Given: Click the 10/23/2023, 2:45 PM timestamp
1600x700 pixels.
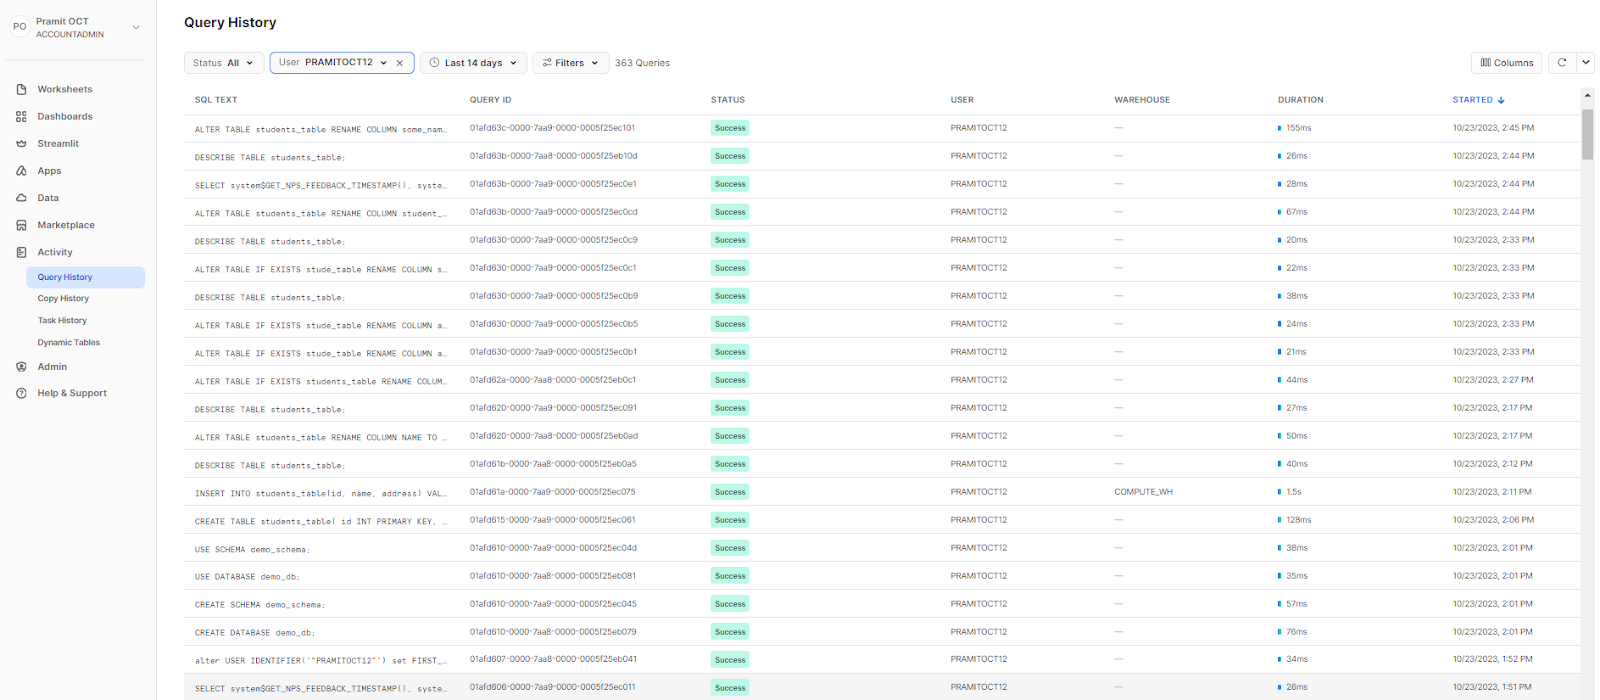Looking at the screenshot, I should [x=1493, y=128].
